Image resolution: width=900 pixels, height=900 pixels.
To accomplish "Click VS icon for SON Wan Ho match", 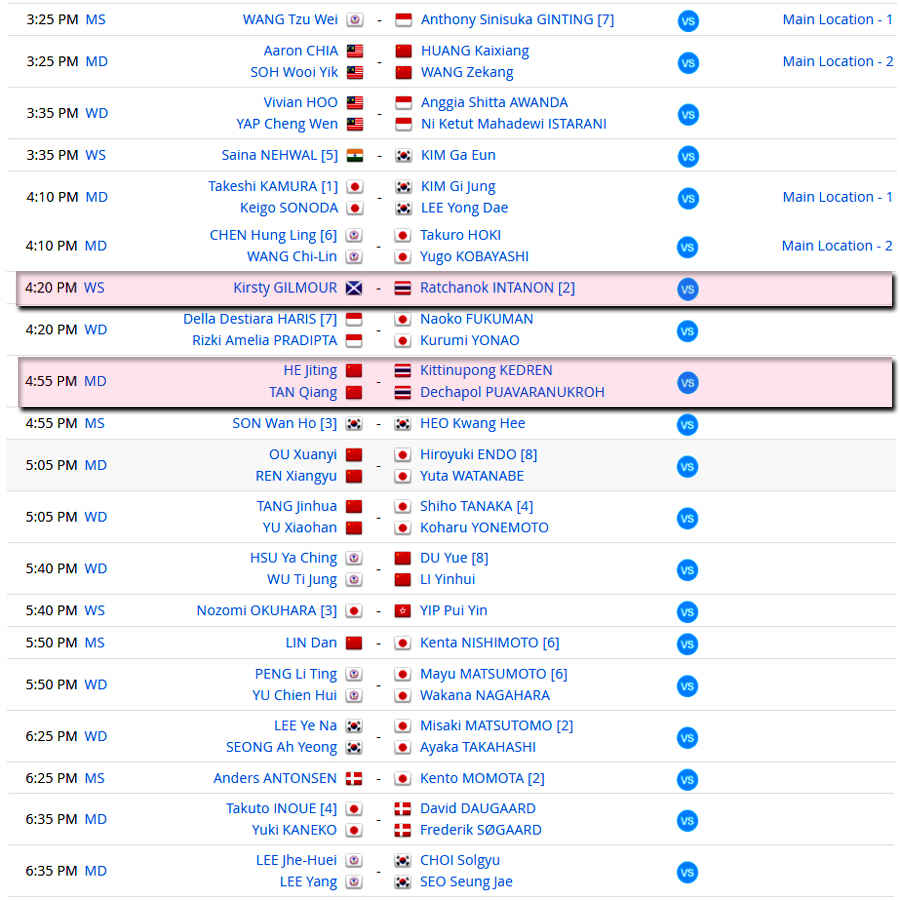I will (688, 425).
